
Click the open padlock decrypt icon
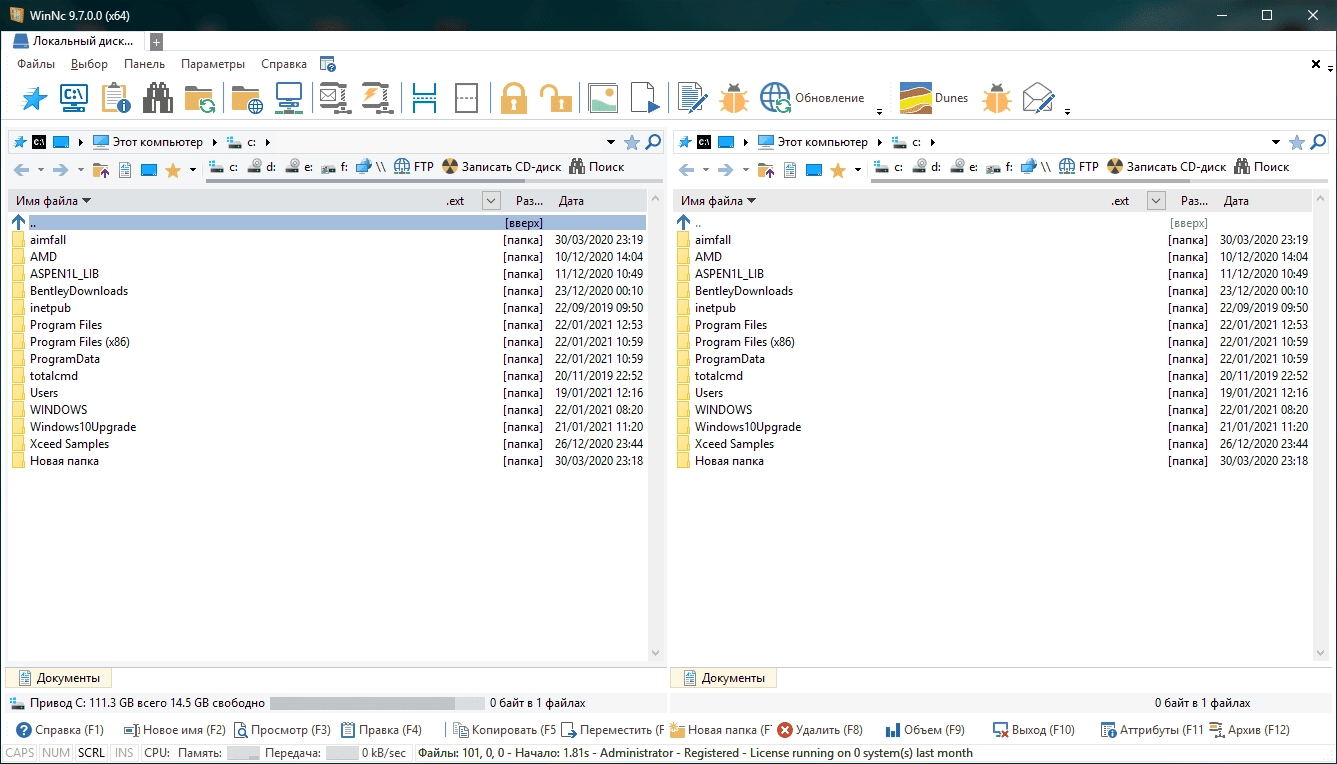click(x=555, y=98)
